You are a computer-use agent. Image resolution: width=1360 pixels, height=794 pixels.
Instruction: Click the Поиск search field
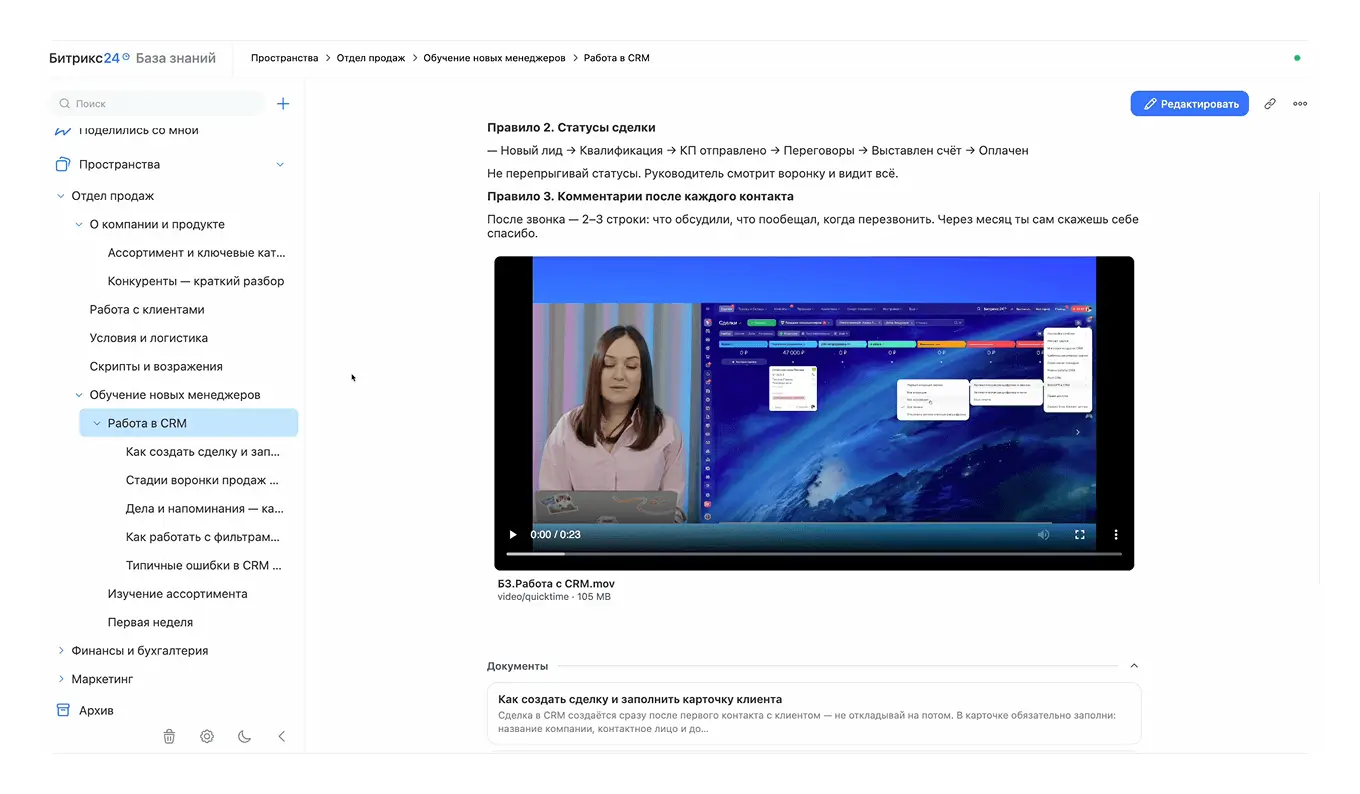point(158,103)
